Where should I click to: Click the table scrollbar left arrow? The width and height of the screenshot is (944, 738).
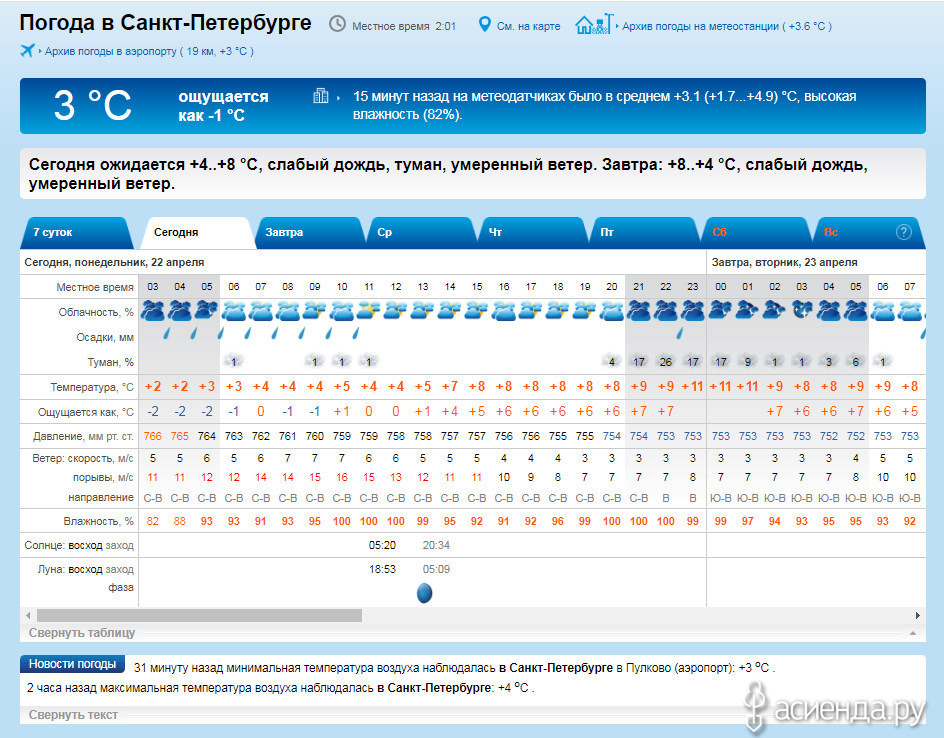point(28,615)
